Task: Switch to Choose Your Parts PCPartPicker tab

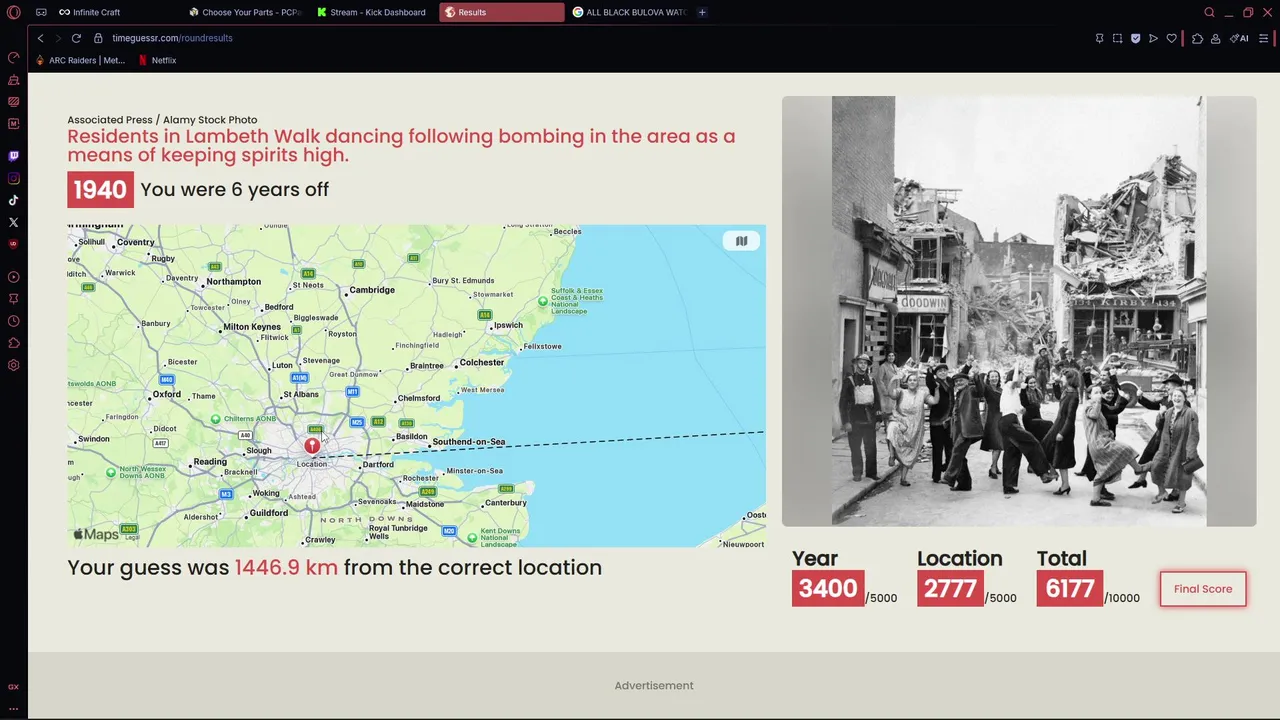Action: click(245, 12)
